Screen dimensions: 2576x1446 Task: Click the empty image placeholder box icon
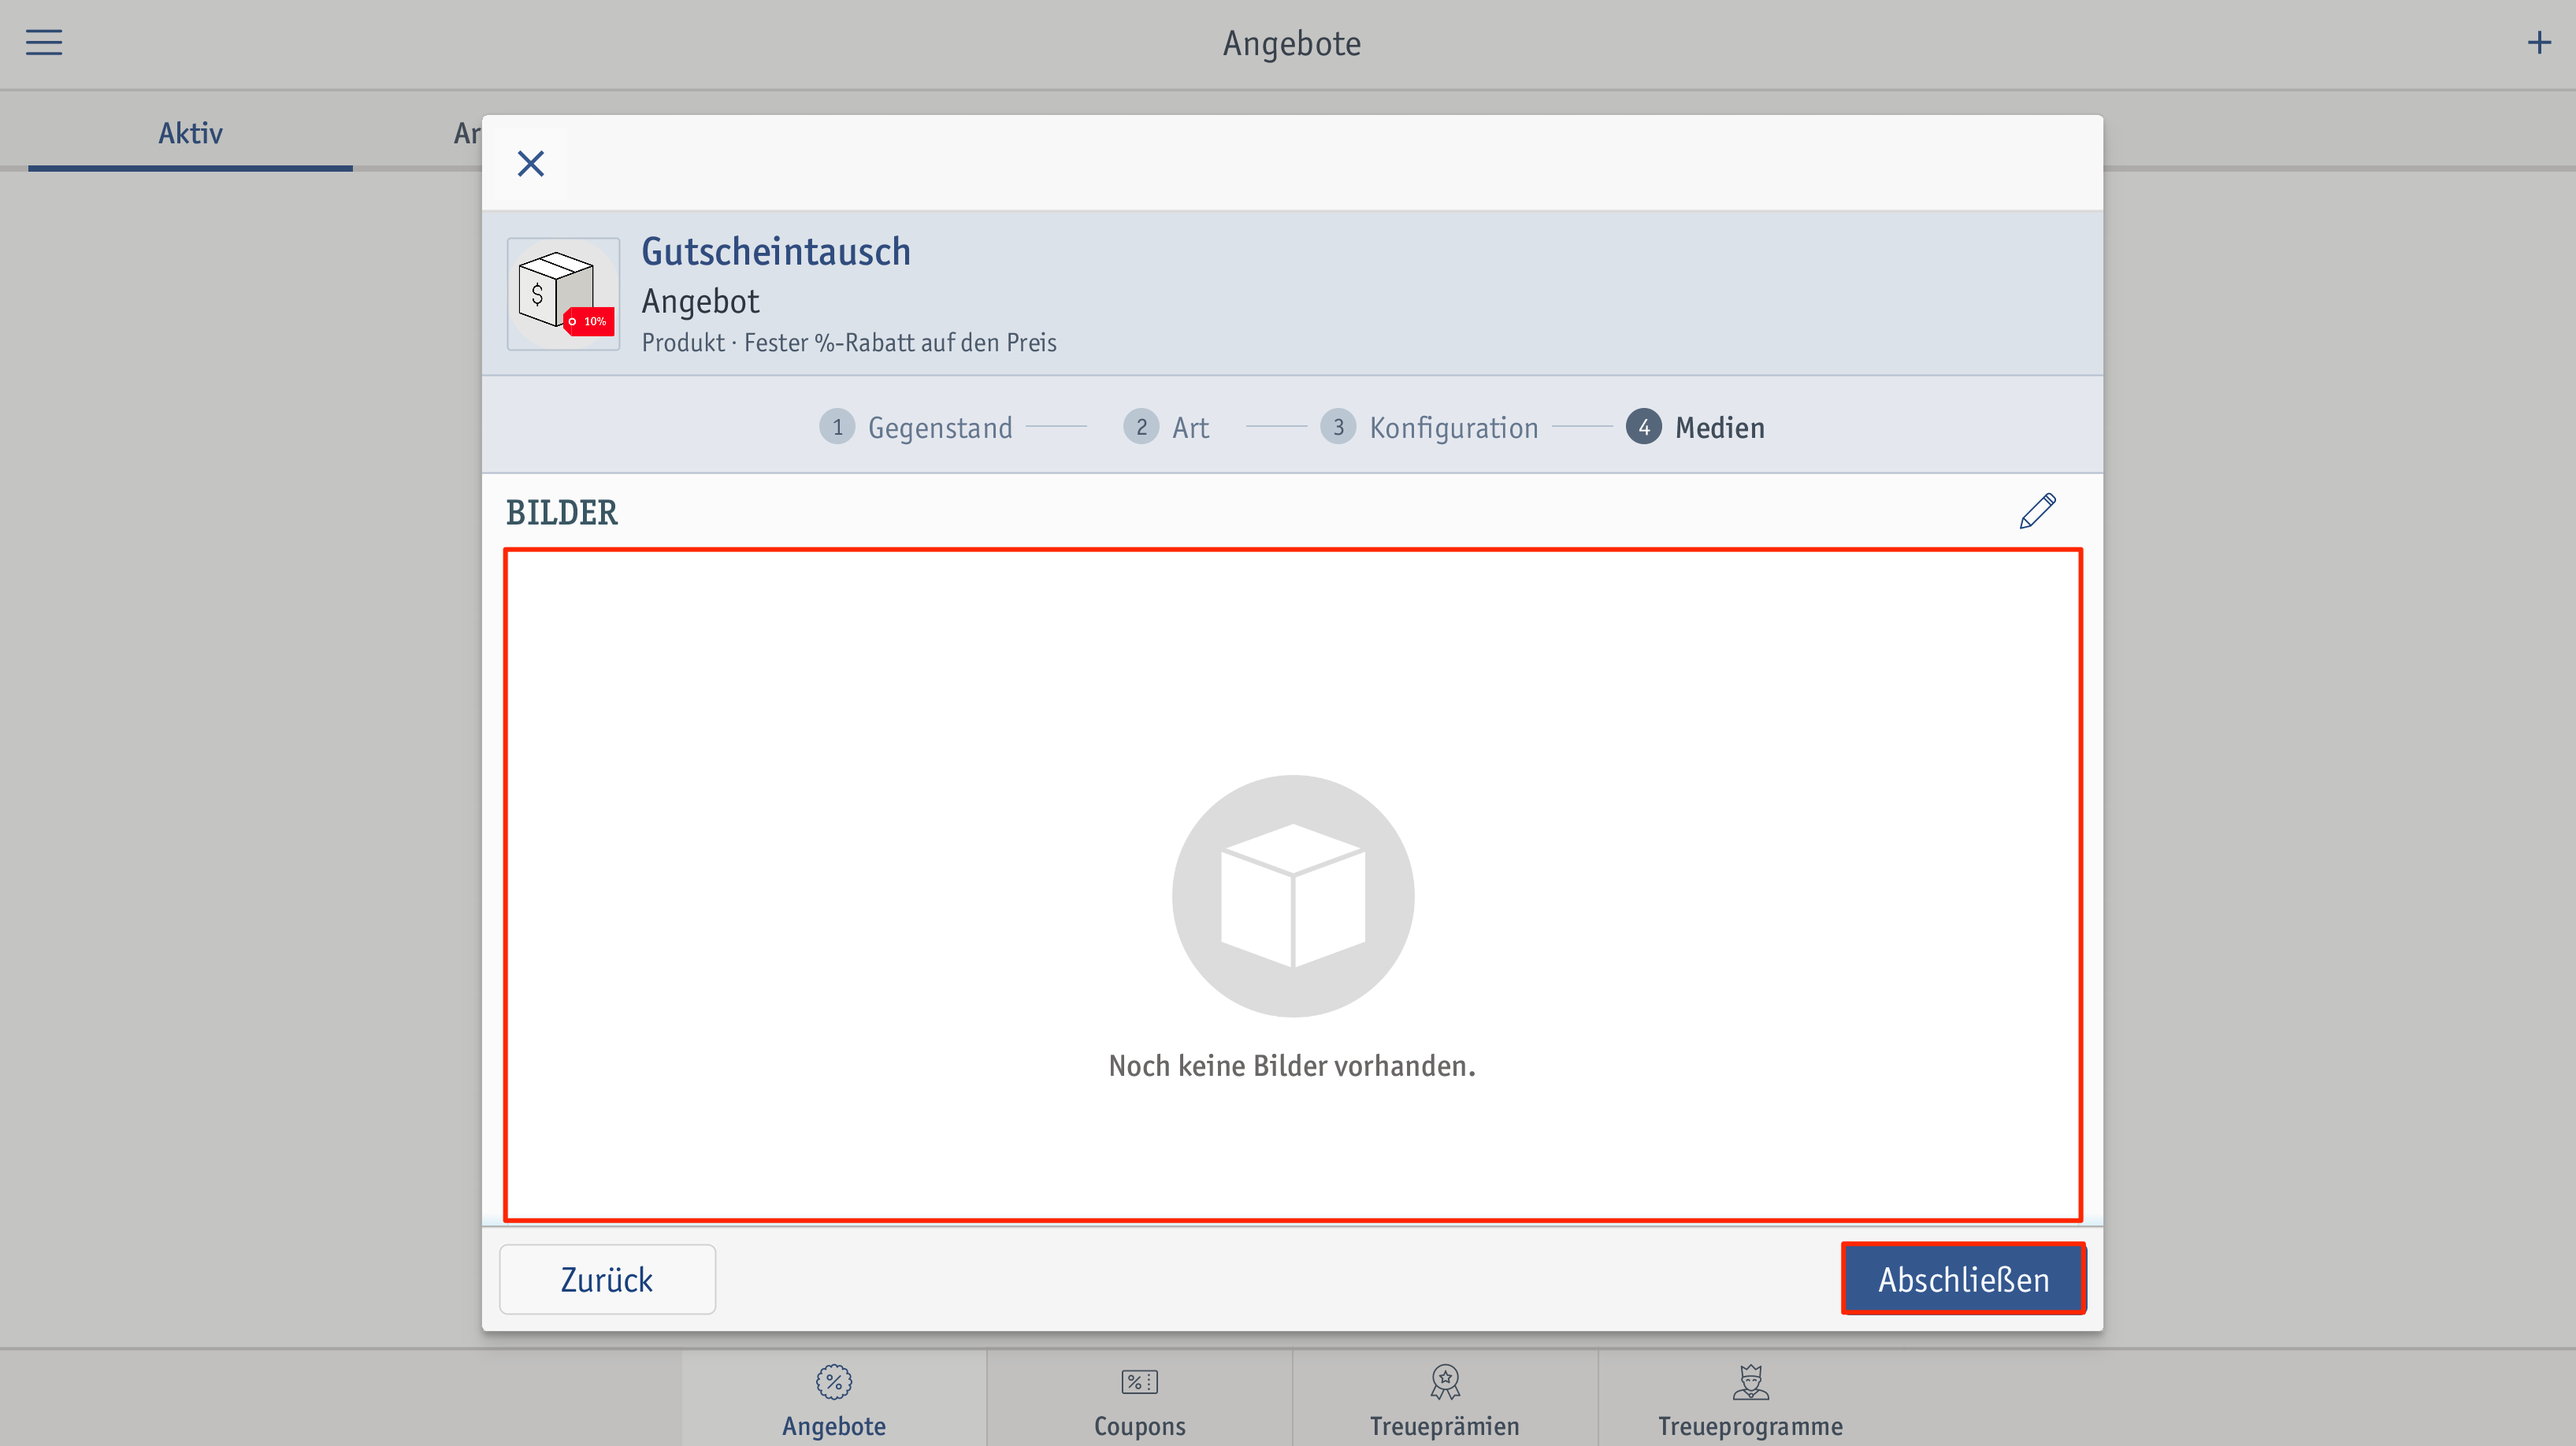point(1293,896)
